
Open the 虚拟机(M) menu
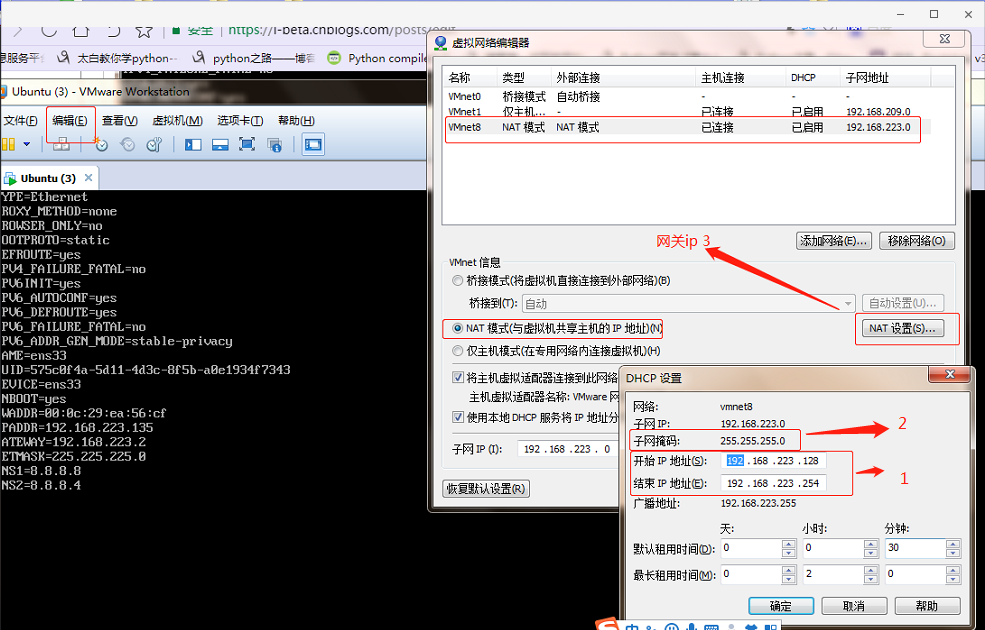(177, 121)
